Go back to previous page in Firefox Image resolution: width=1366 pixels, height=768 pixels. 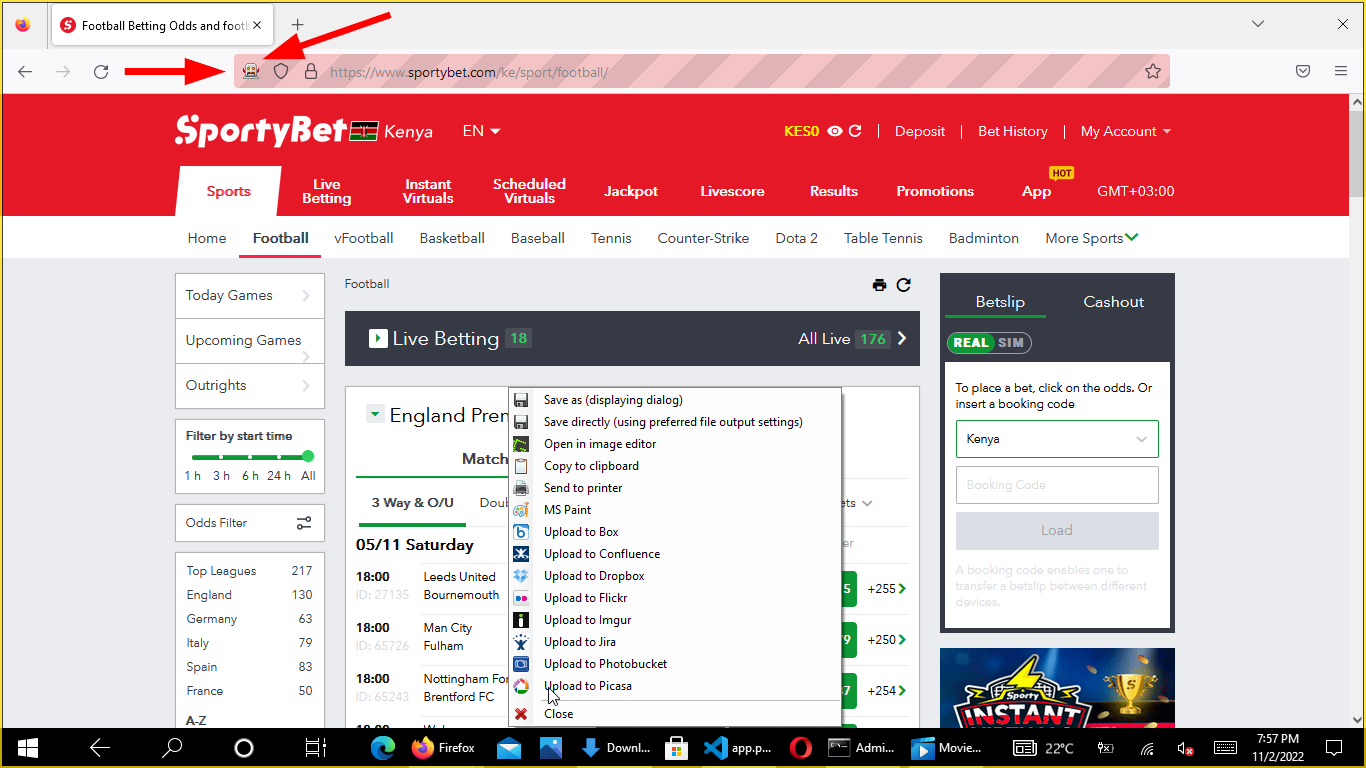click(x=25, y=71)
